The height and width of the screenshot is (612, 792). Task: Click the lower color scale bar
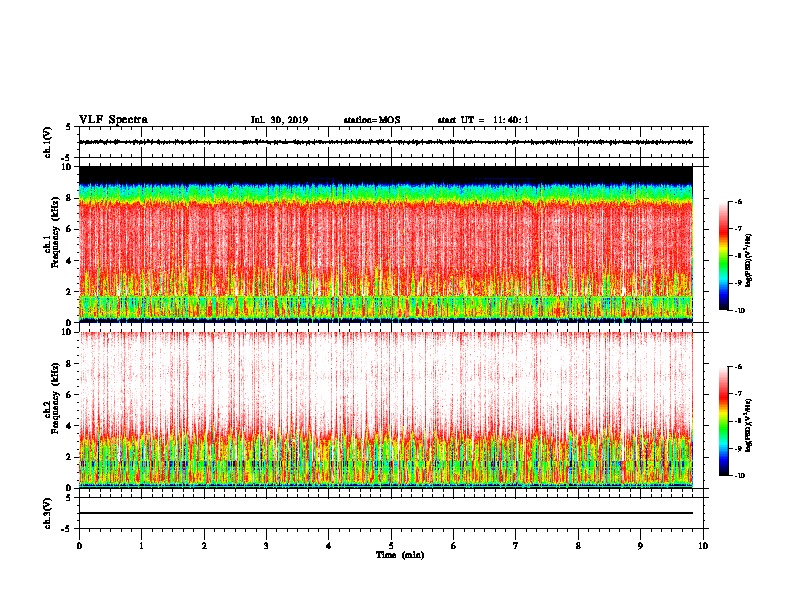click(724, 421)
